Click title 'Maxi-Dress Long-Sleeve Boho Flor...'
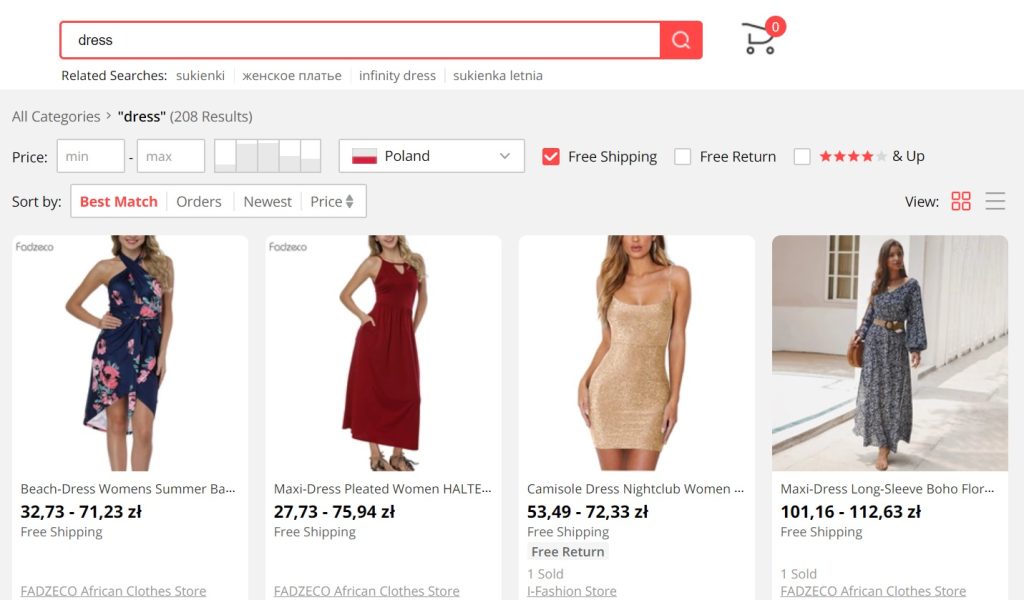Viewport: 1024px width, 600px height. (x=888, y=489)
